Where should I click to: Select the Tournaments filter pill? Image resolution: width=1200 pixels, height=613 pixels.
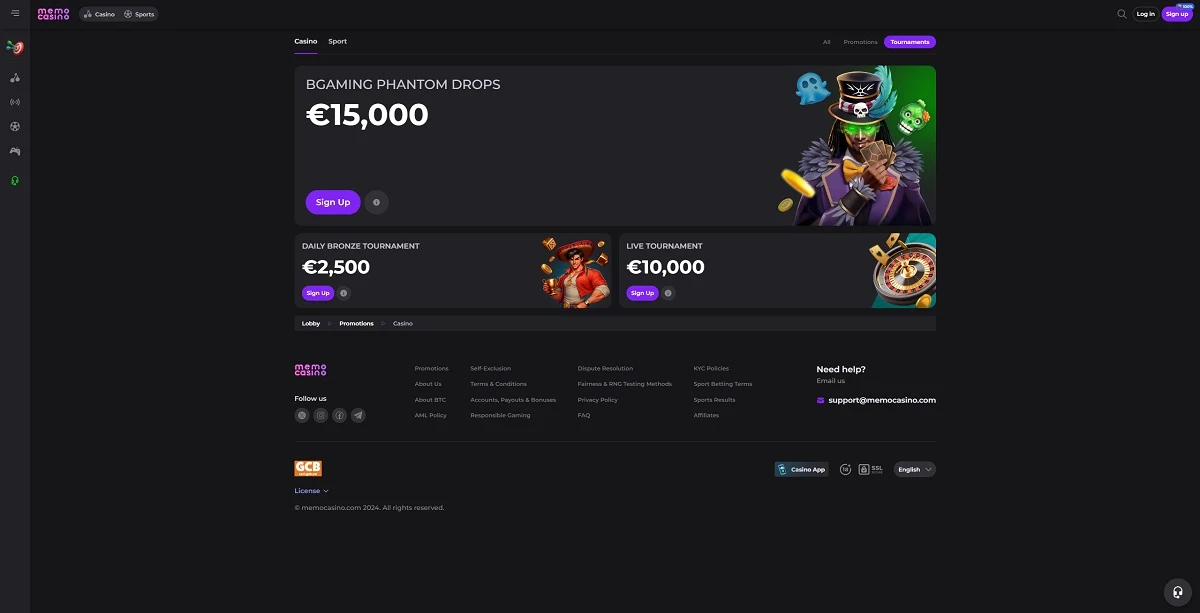pos(910,42)
